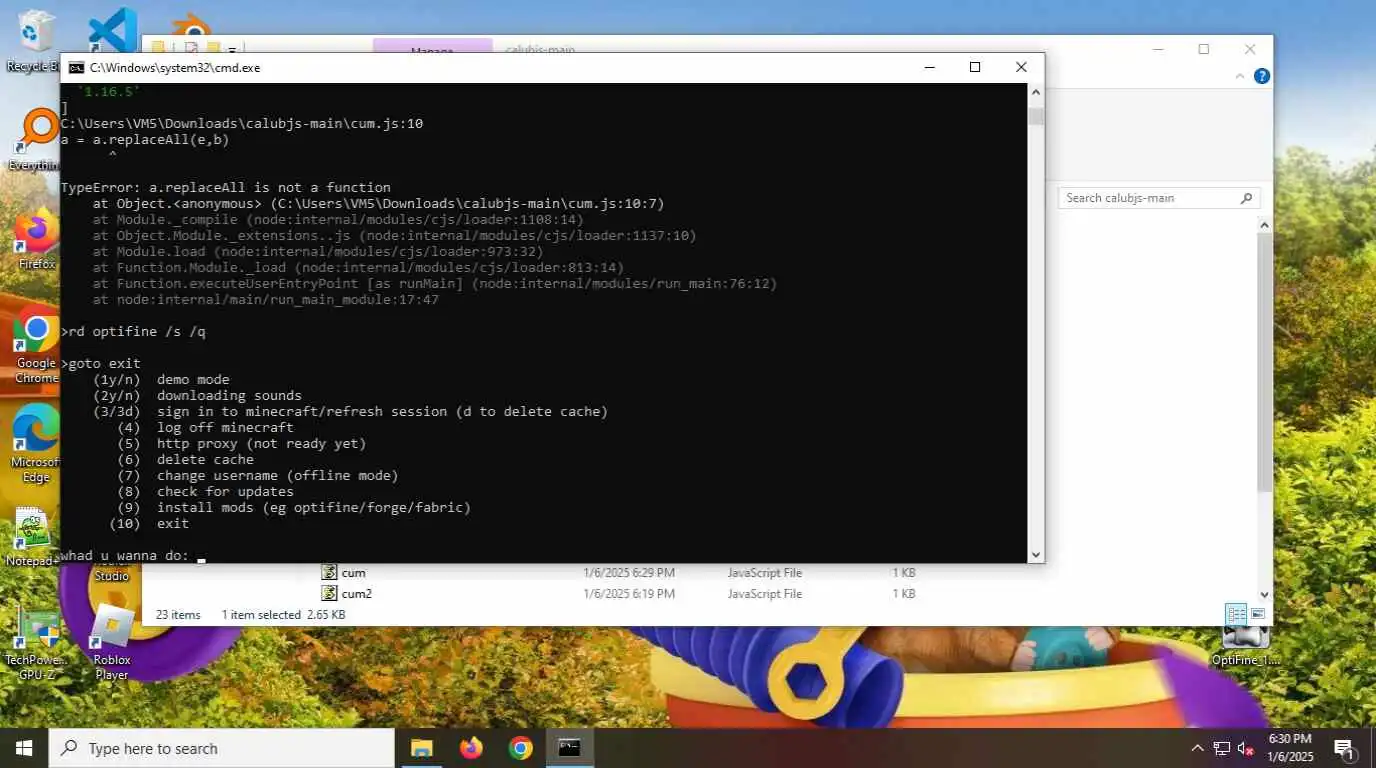
Task: Click the search magnifier in File Explorer
Action: [1246, 198]
